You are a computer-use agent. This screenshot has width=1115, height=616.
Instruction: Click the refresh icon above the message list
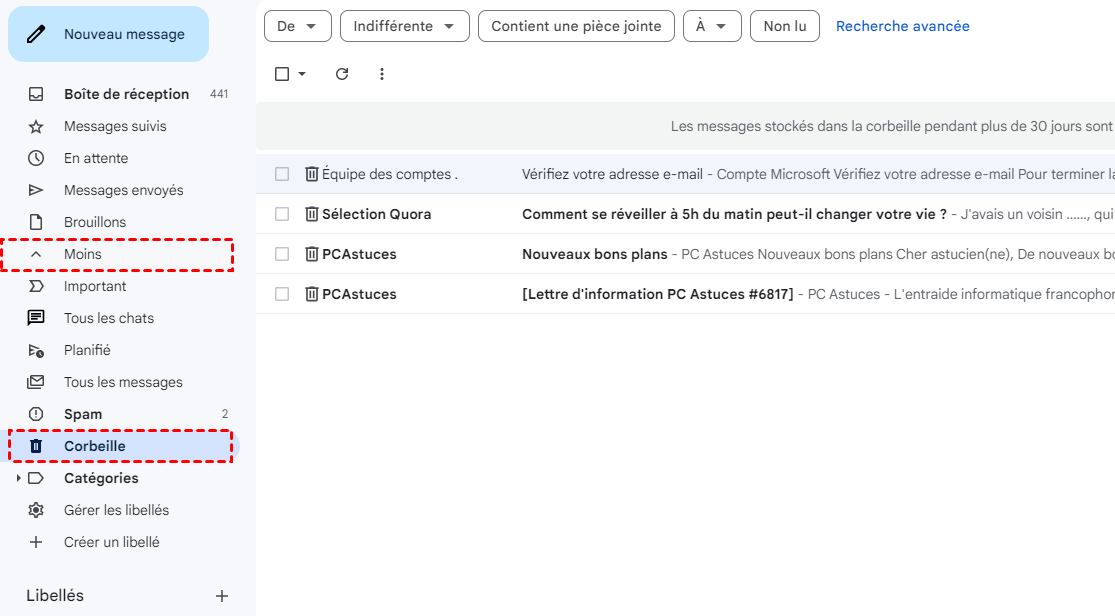click(342, 74)
